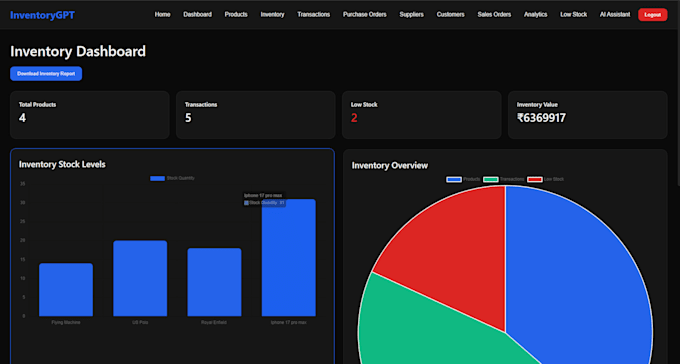Click the Iphone 17 pro max axis label
The height and width of the screenshot is (364, 680).
[x=289, y=323]
